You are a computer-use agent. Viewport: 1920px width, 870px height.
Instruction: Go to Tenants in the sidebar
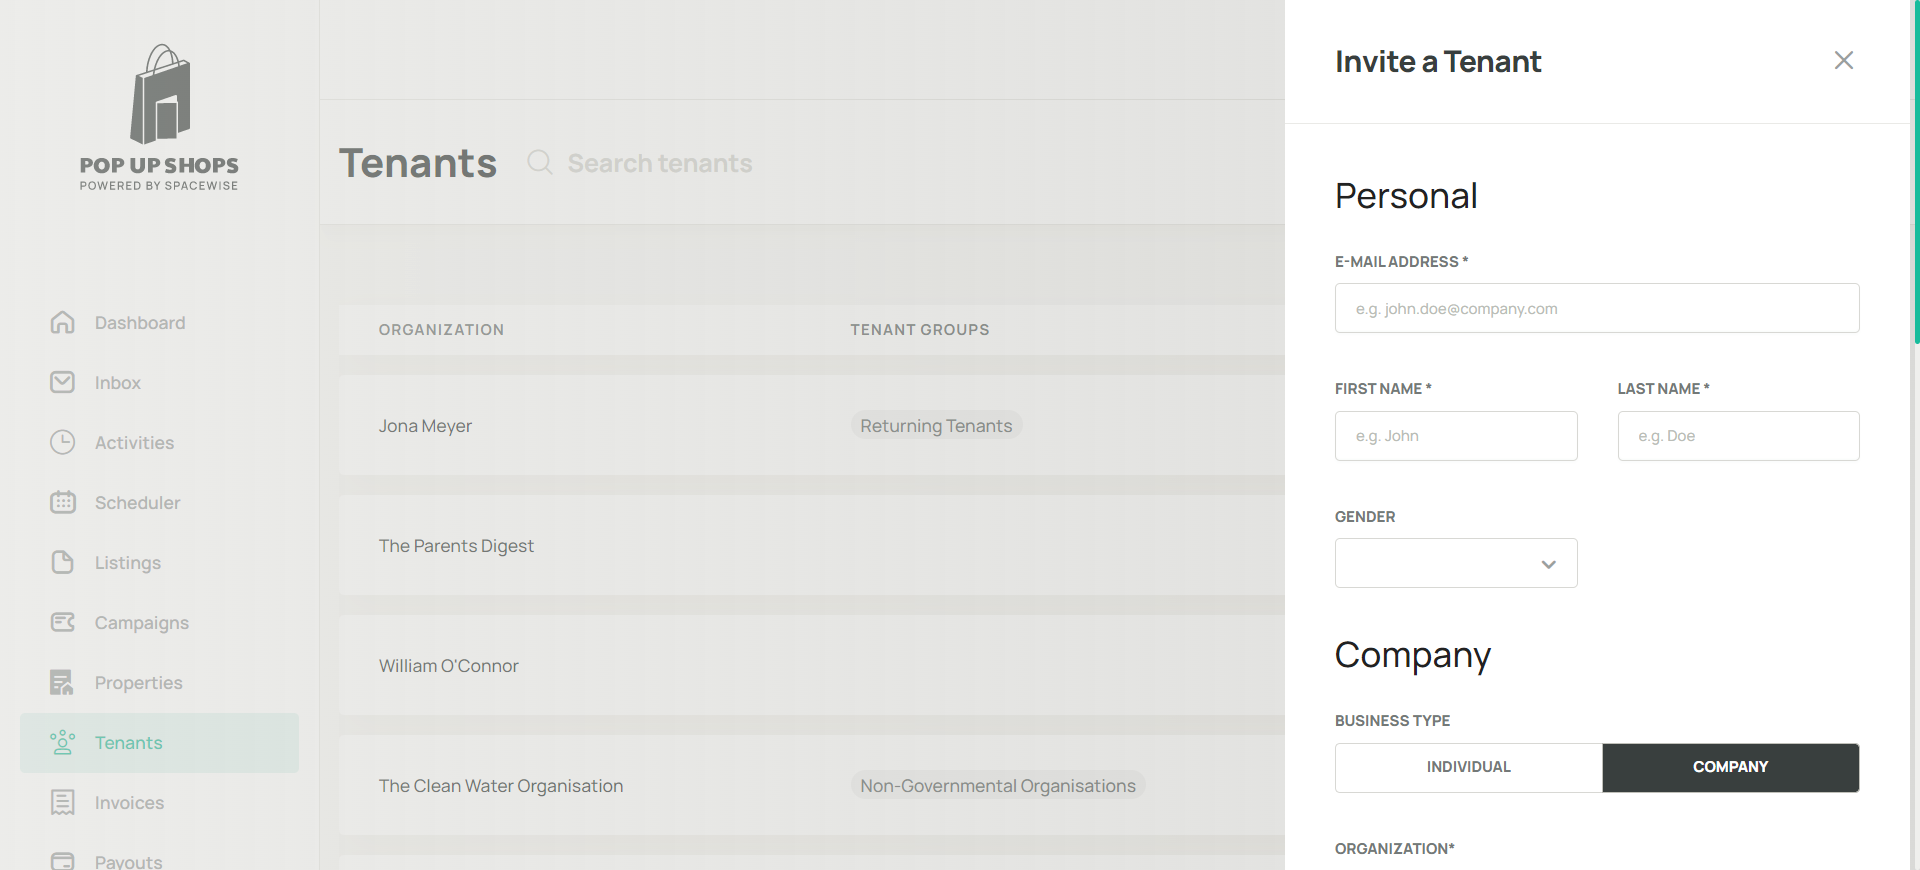128,743
